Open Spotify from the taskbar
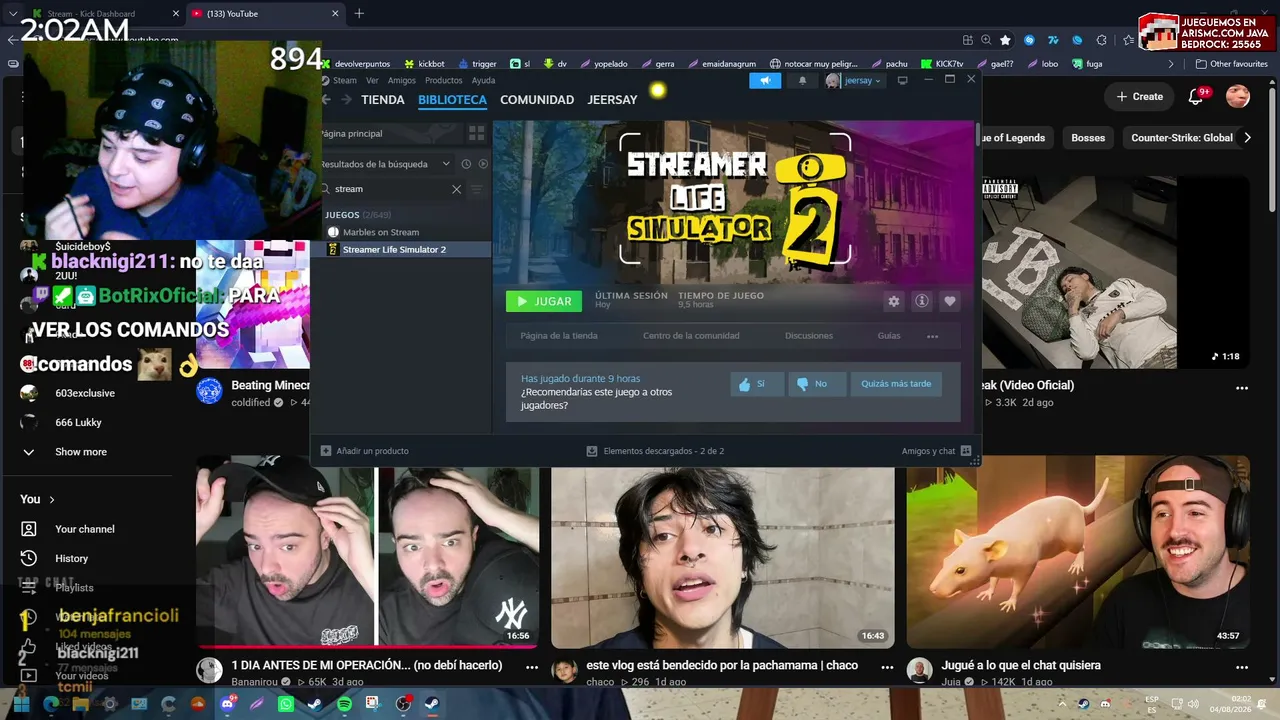Screen dimensions: 1280x720 [x=345, y=704]
